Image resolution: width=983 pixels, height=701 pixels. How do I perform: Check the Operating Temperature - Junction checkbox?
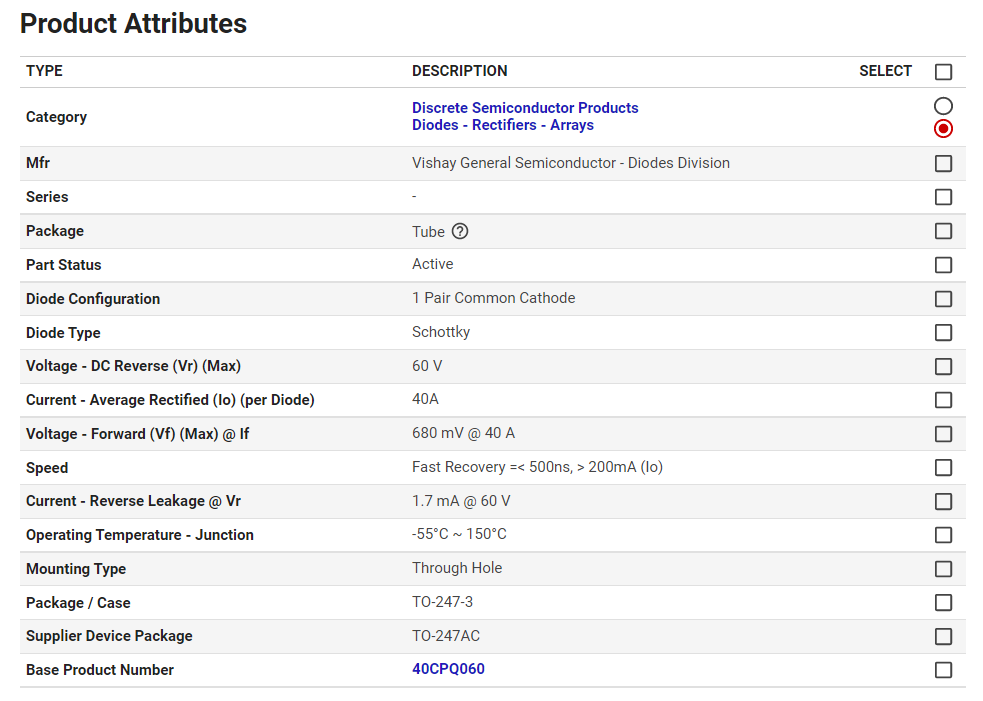pyautogui.click(x=943, y=535)
